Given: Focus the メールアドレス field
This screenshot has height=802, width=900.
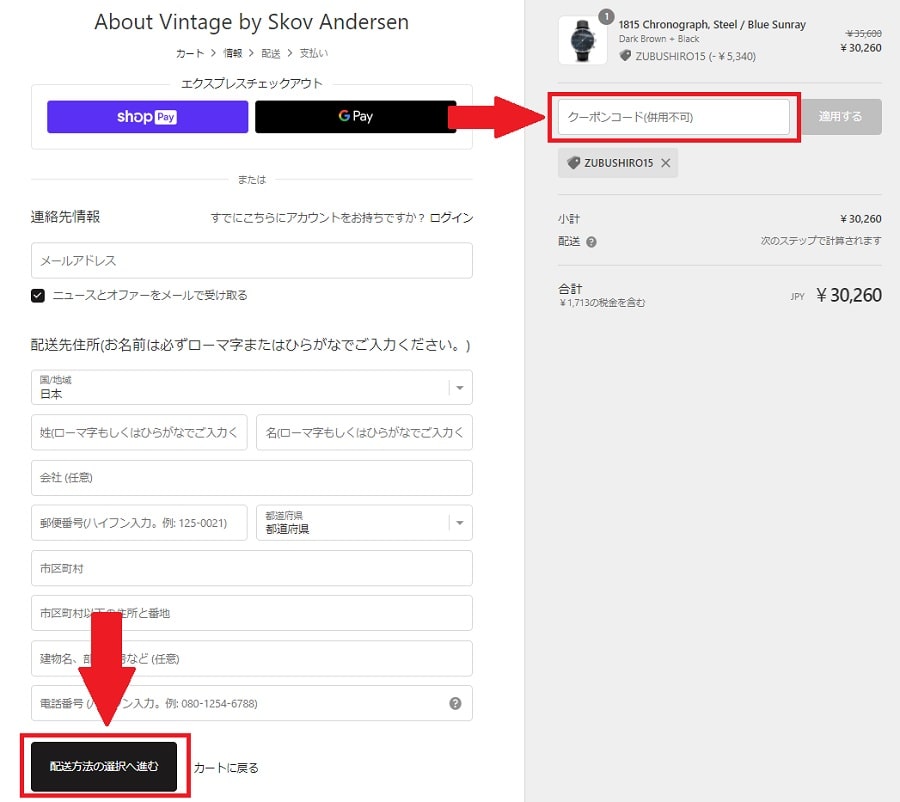Looking at the screenshot, I should pyautogui.click(x=252, y=261).
